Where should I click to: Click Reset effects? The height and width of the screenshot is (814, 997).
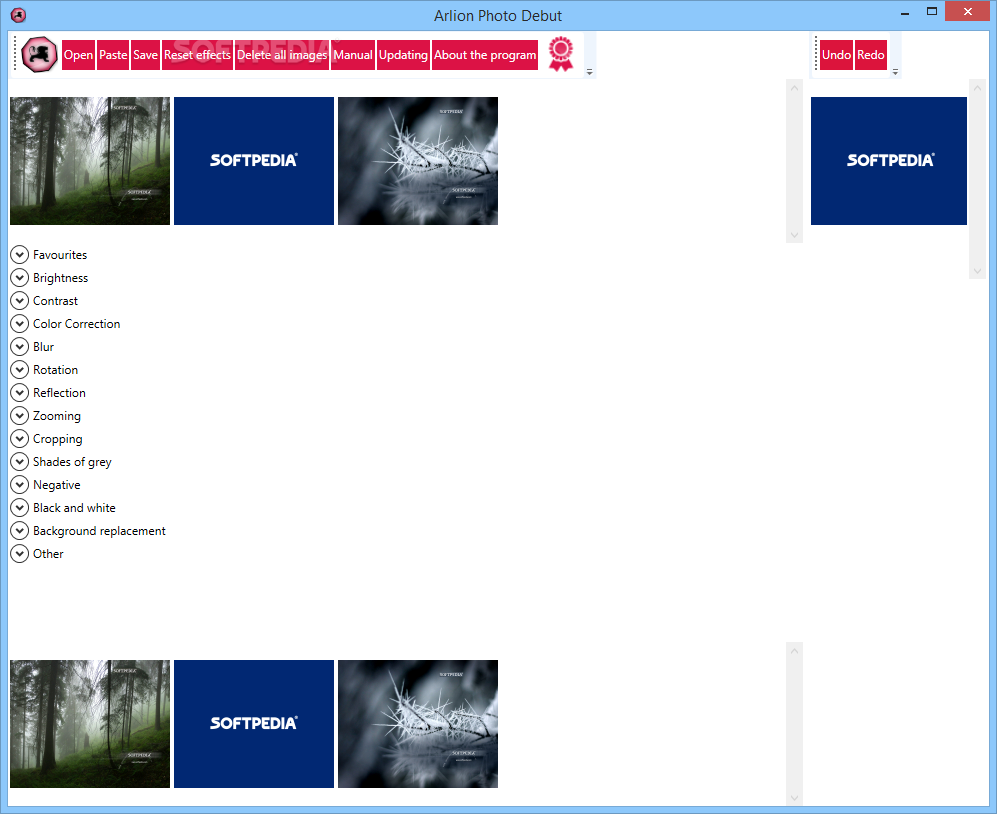(x=197, y=55)
